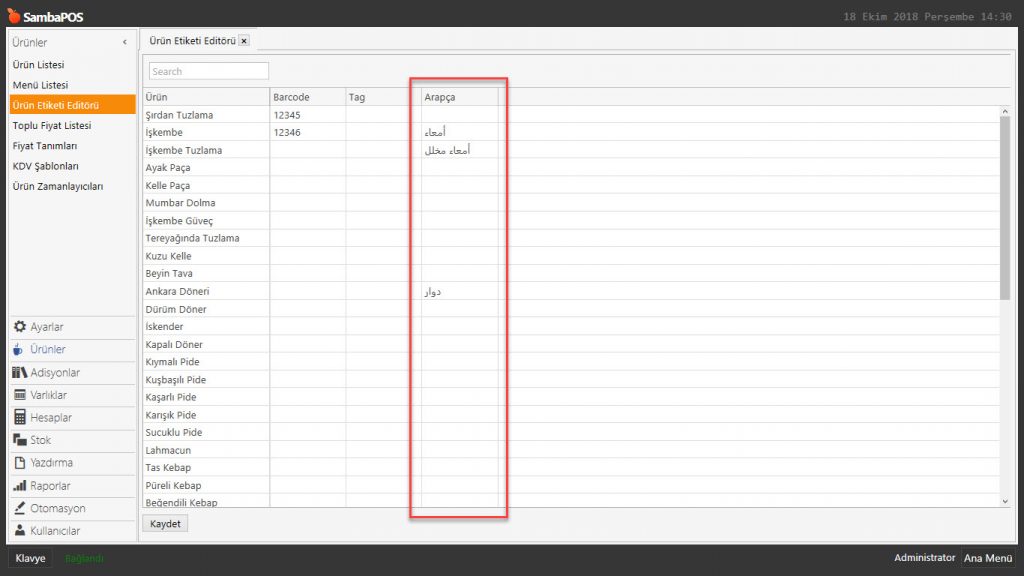Image resolution: width=1024 pixels, height=576 pixels.
Task: Select Toplu Fiyat Listesi menu item
Action: [x=52, y=126]
